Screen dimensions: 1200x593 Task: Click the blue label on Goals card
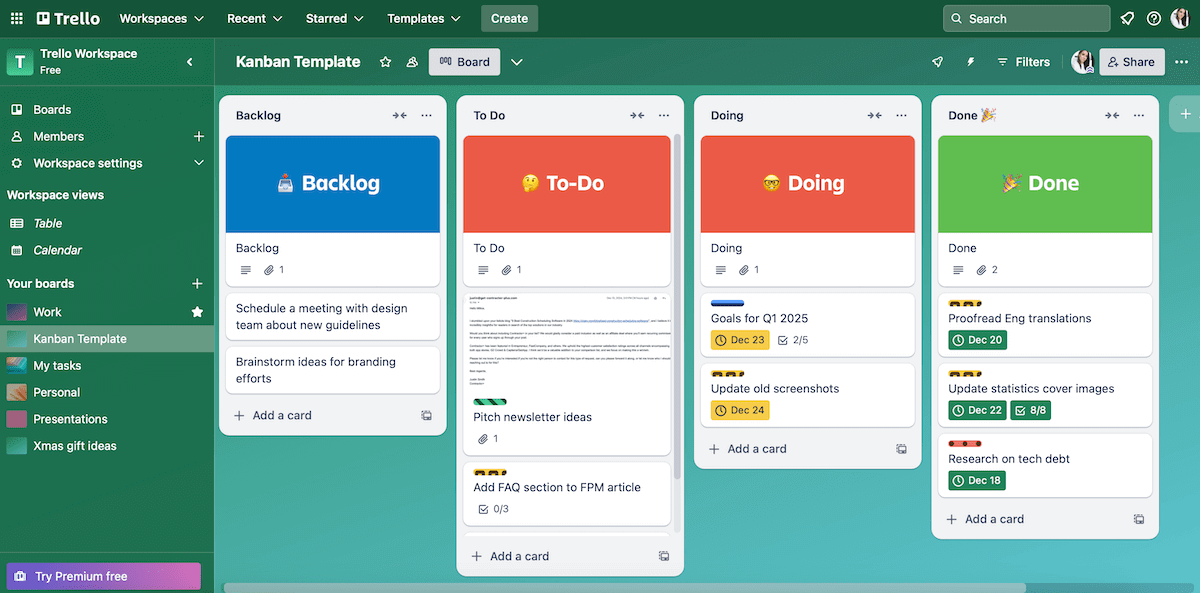(x=727, y=303)
